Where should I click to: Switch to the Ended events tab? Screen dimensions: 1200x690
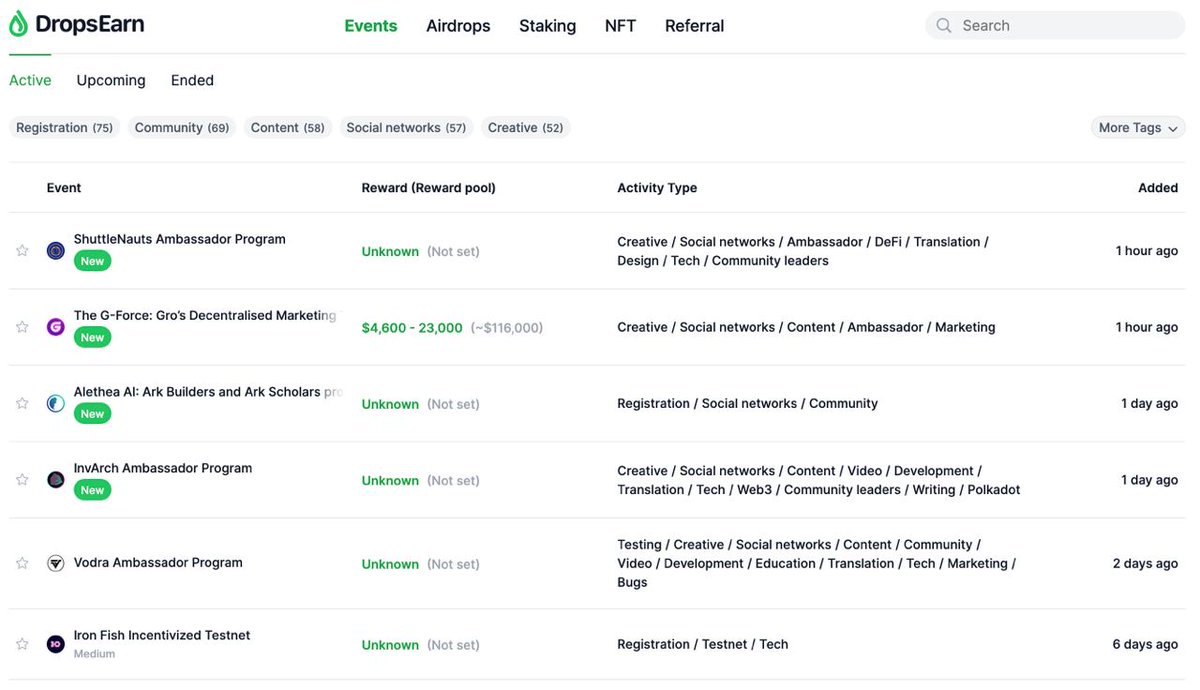[x=192, y=80]
